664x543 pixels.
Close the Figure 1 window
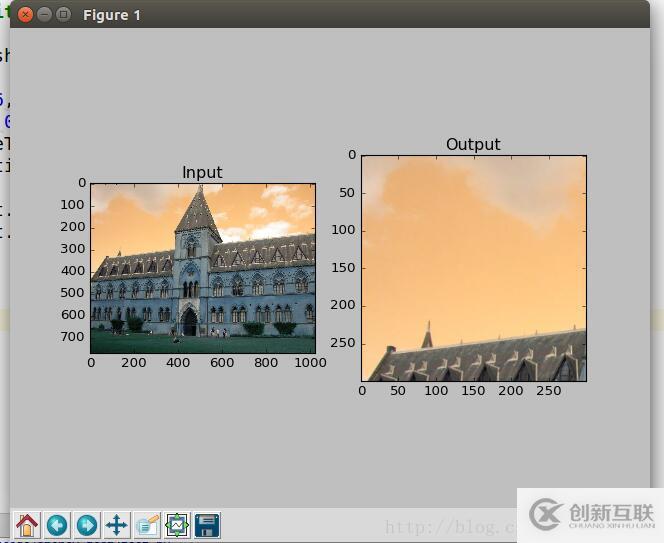coord(25,15)
